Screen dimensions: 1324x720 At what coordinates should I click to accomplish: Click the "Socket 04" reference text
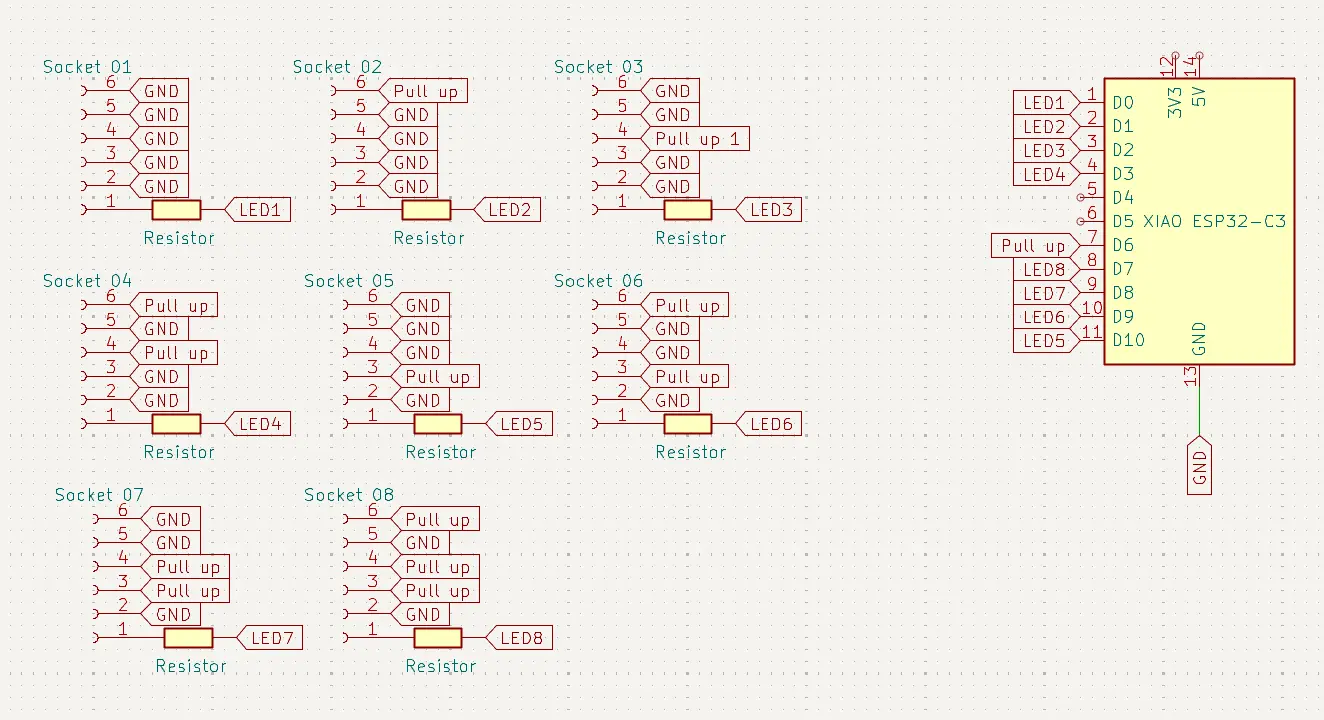[87, 281]
